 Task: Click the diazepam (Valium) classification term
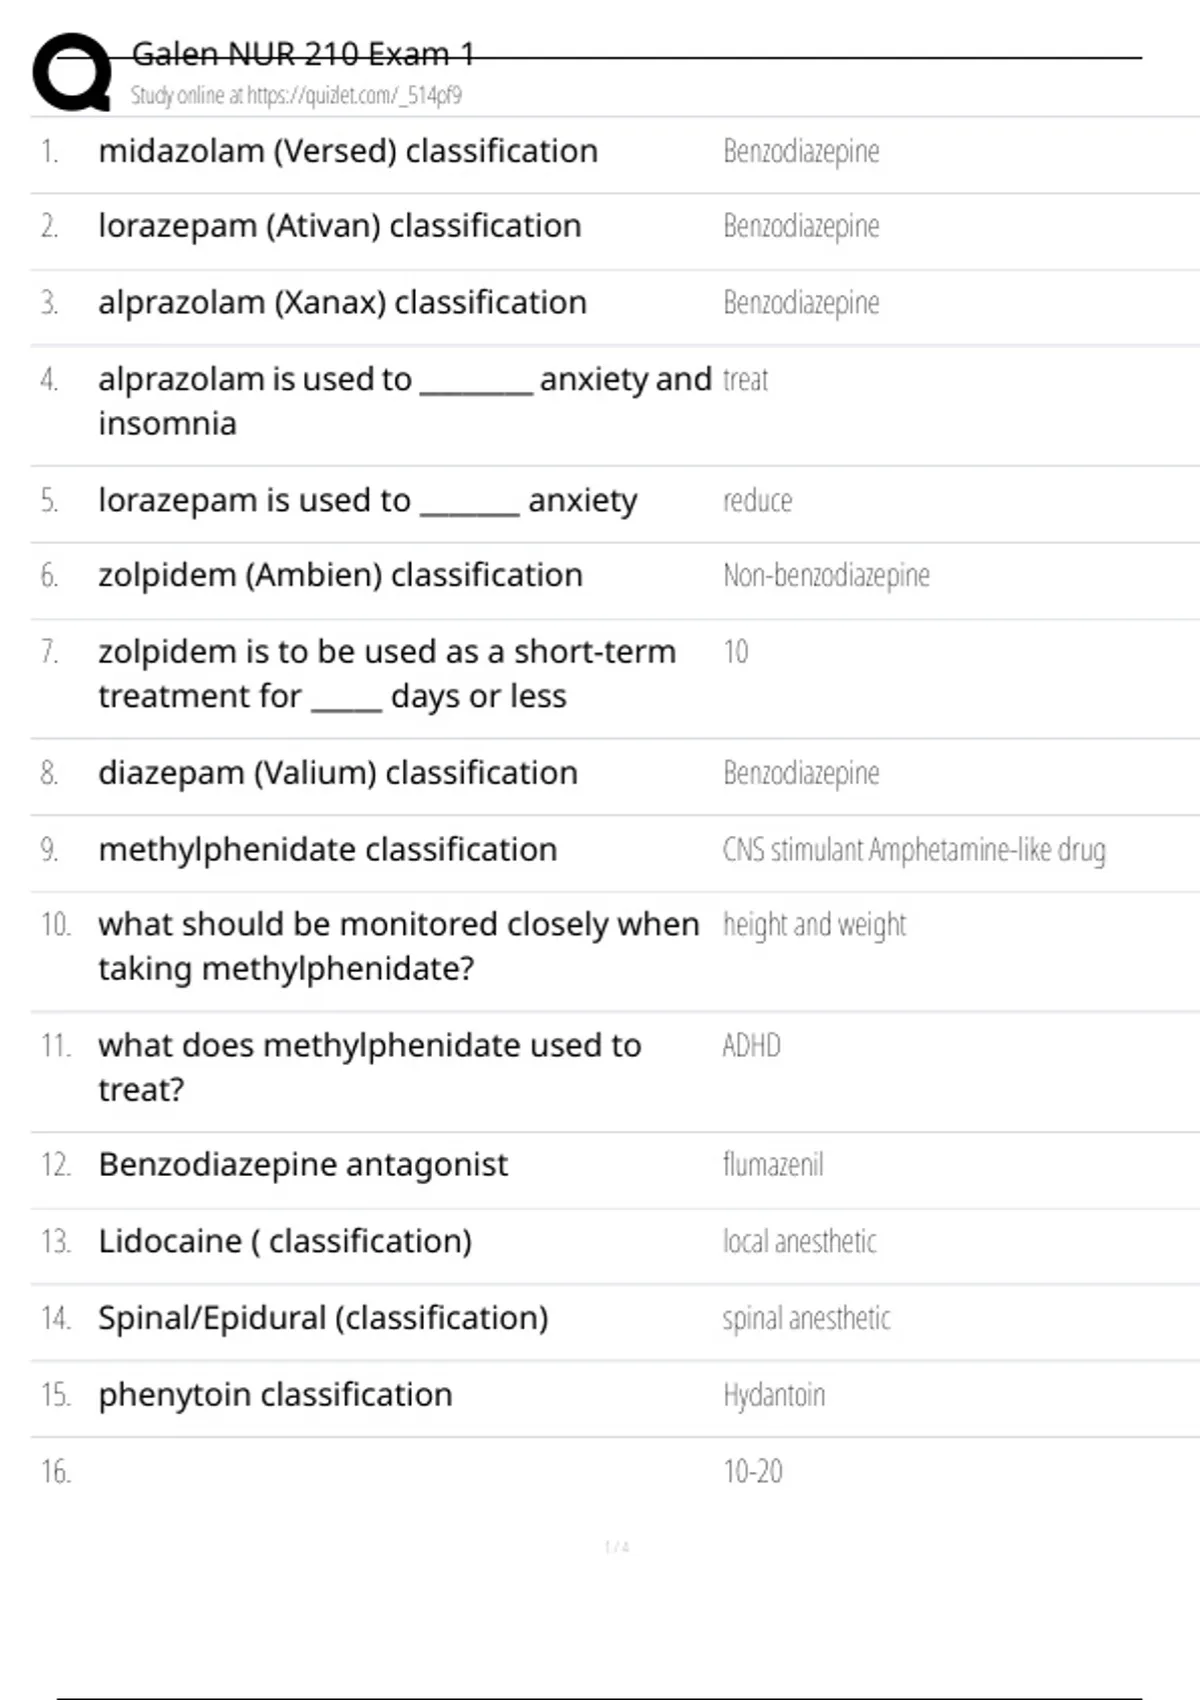pyautogui.click(x=338, y=773)
